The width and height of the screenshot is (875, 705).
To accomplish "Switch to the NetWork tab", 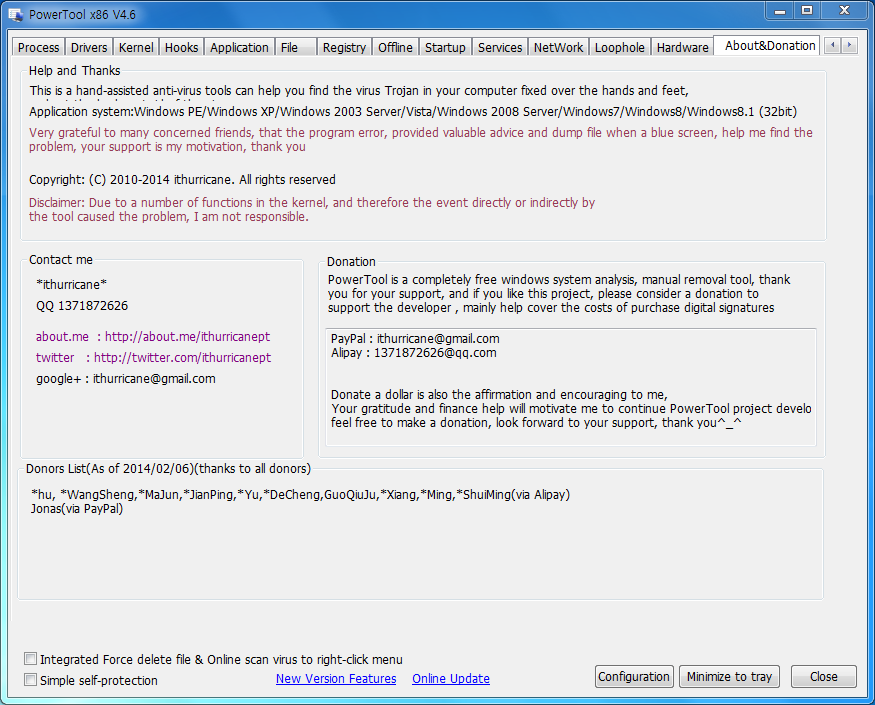I will 558,47.
